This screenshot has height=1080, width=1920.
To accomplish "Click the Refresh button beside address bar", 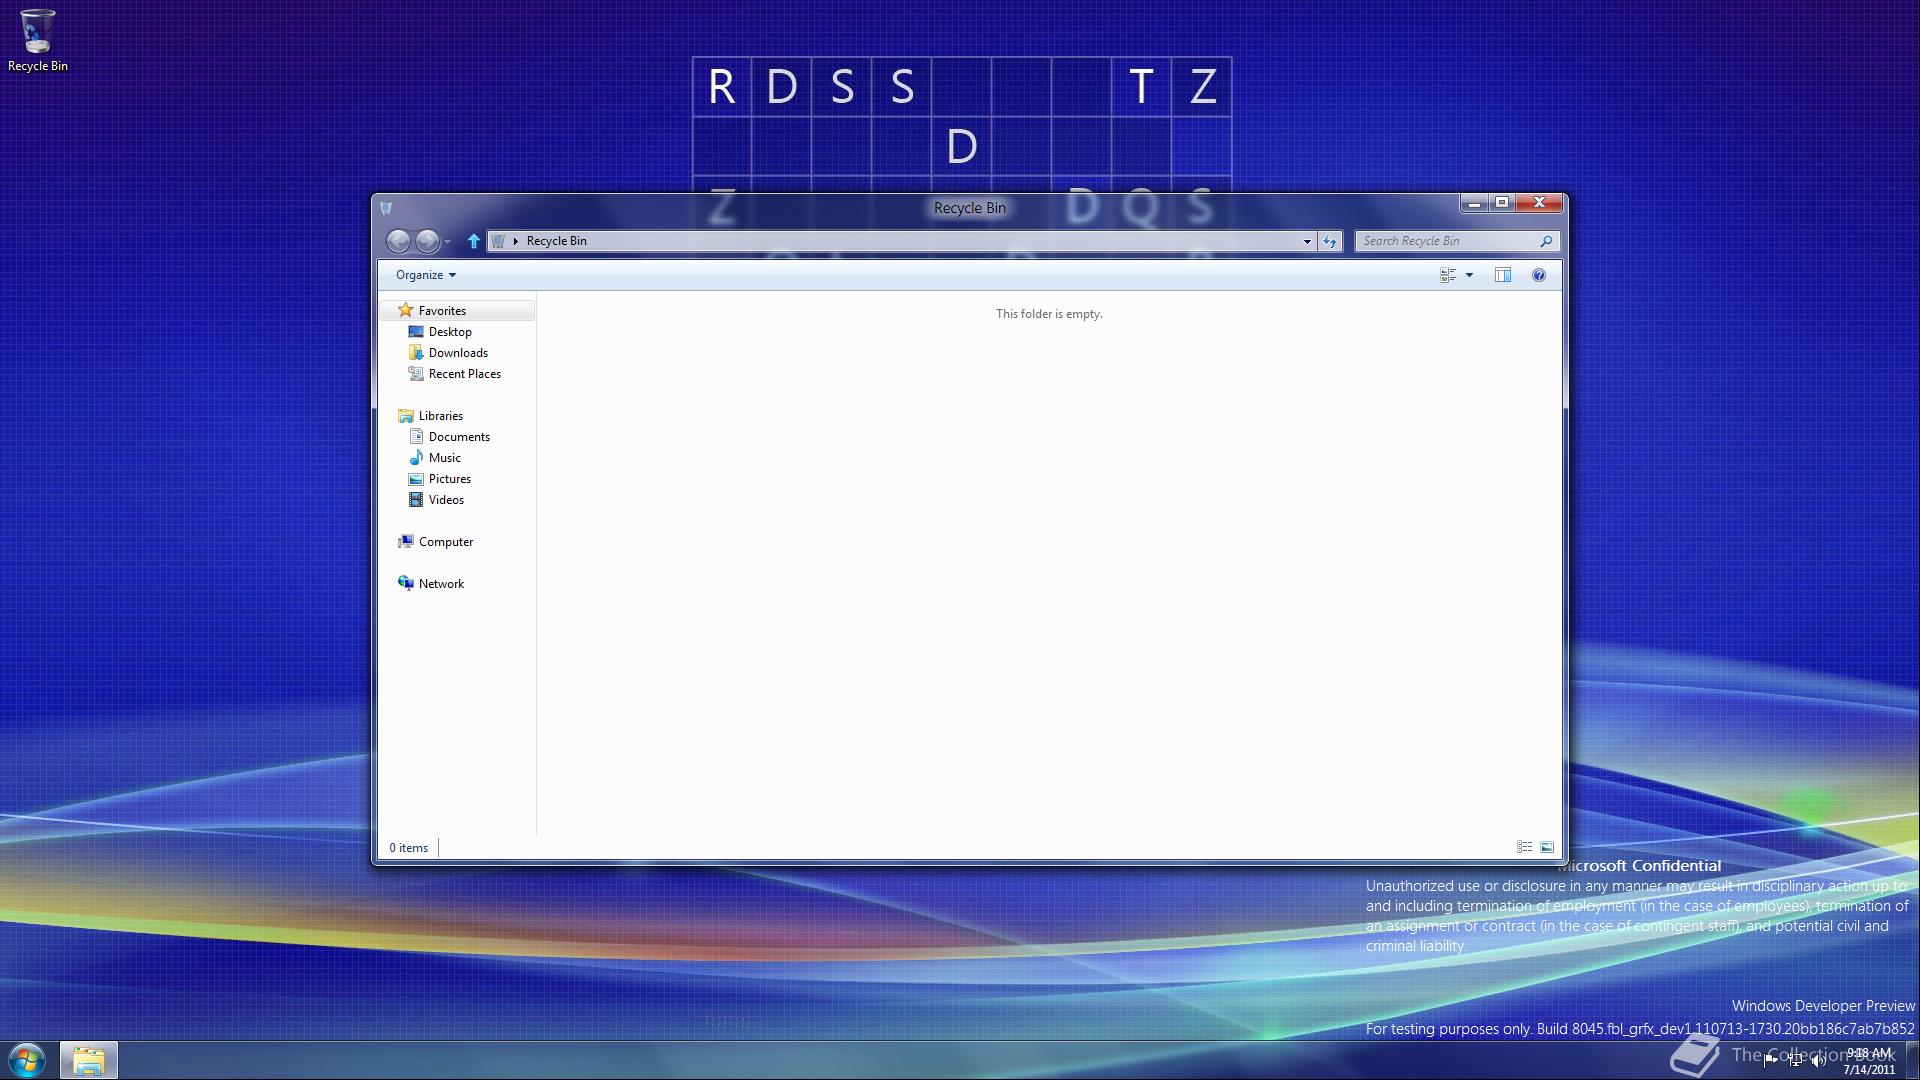I will [x=1329, y=241].
